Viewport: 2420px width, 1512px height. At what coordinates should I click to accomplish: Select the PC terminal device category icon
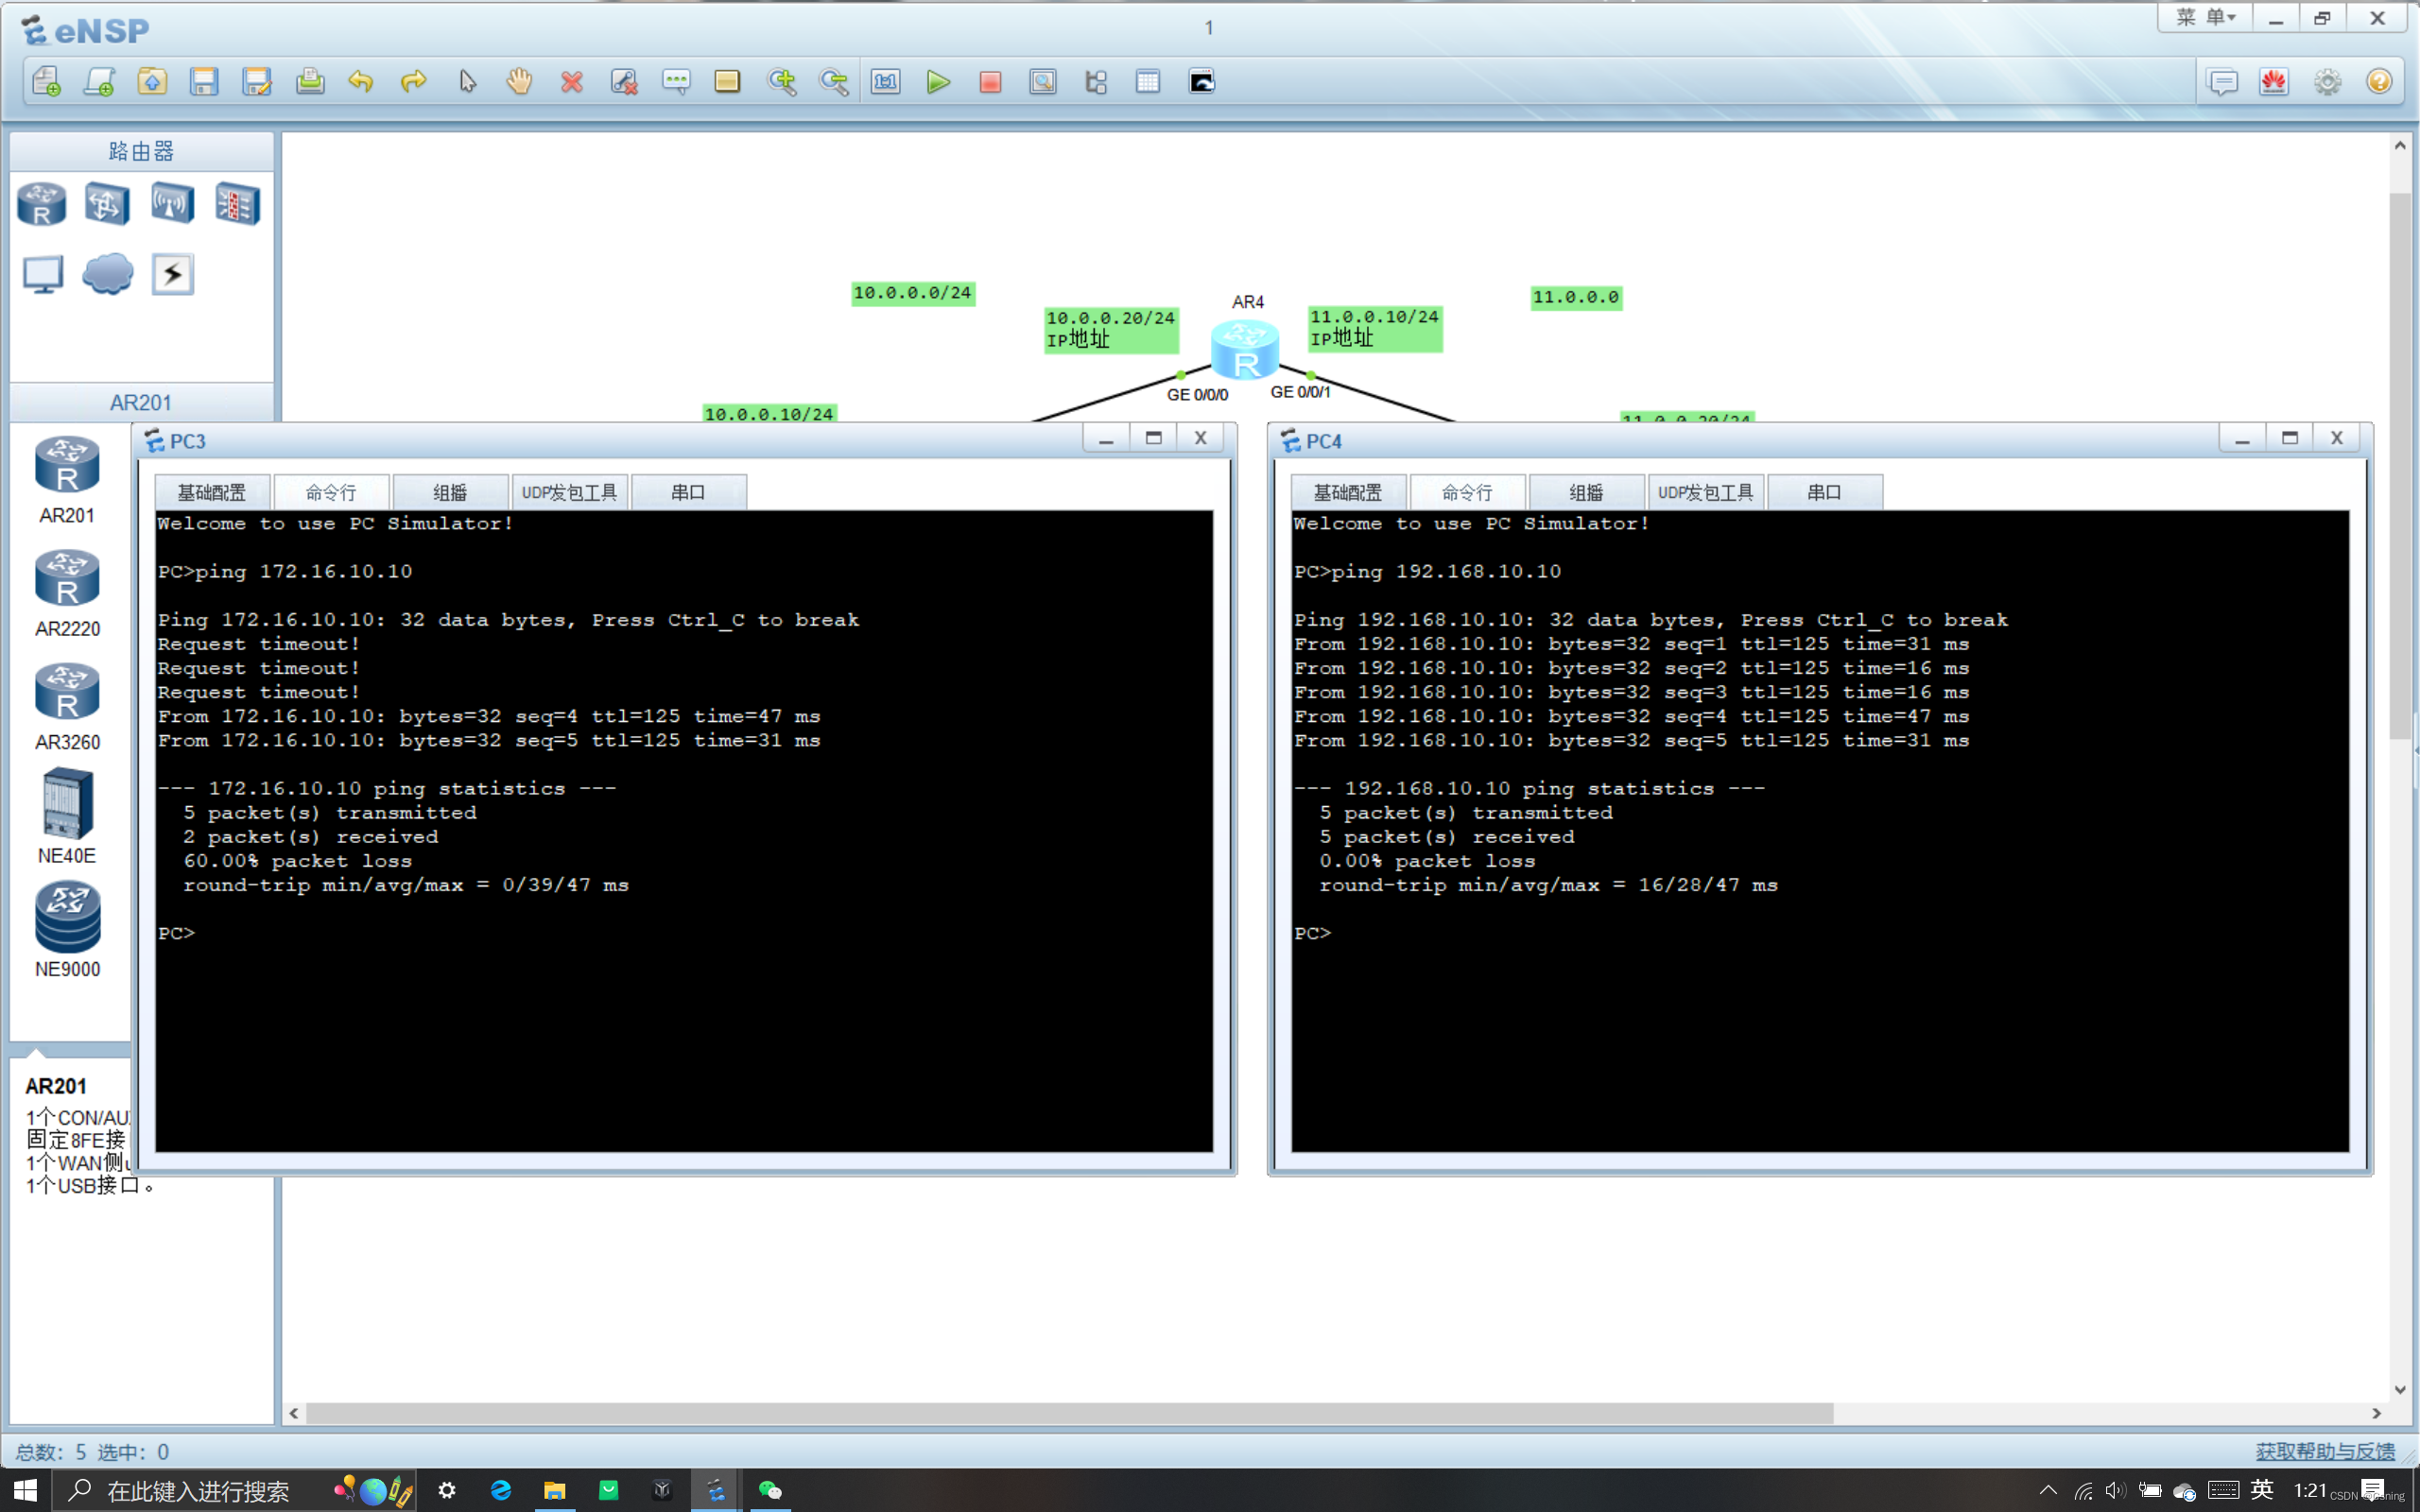pyautogui.click(x=43, y=274)
